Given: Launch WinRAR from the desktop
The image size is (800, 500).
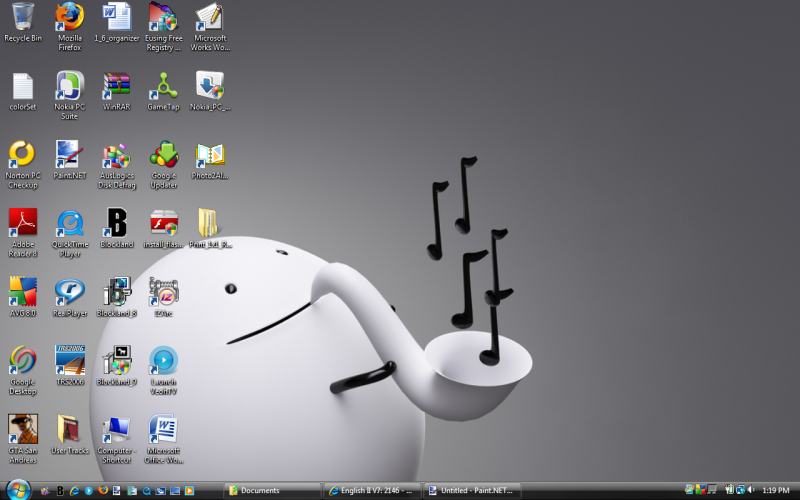Looking at the screenshot, I should point(117,92).
